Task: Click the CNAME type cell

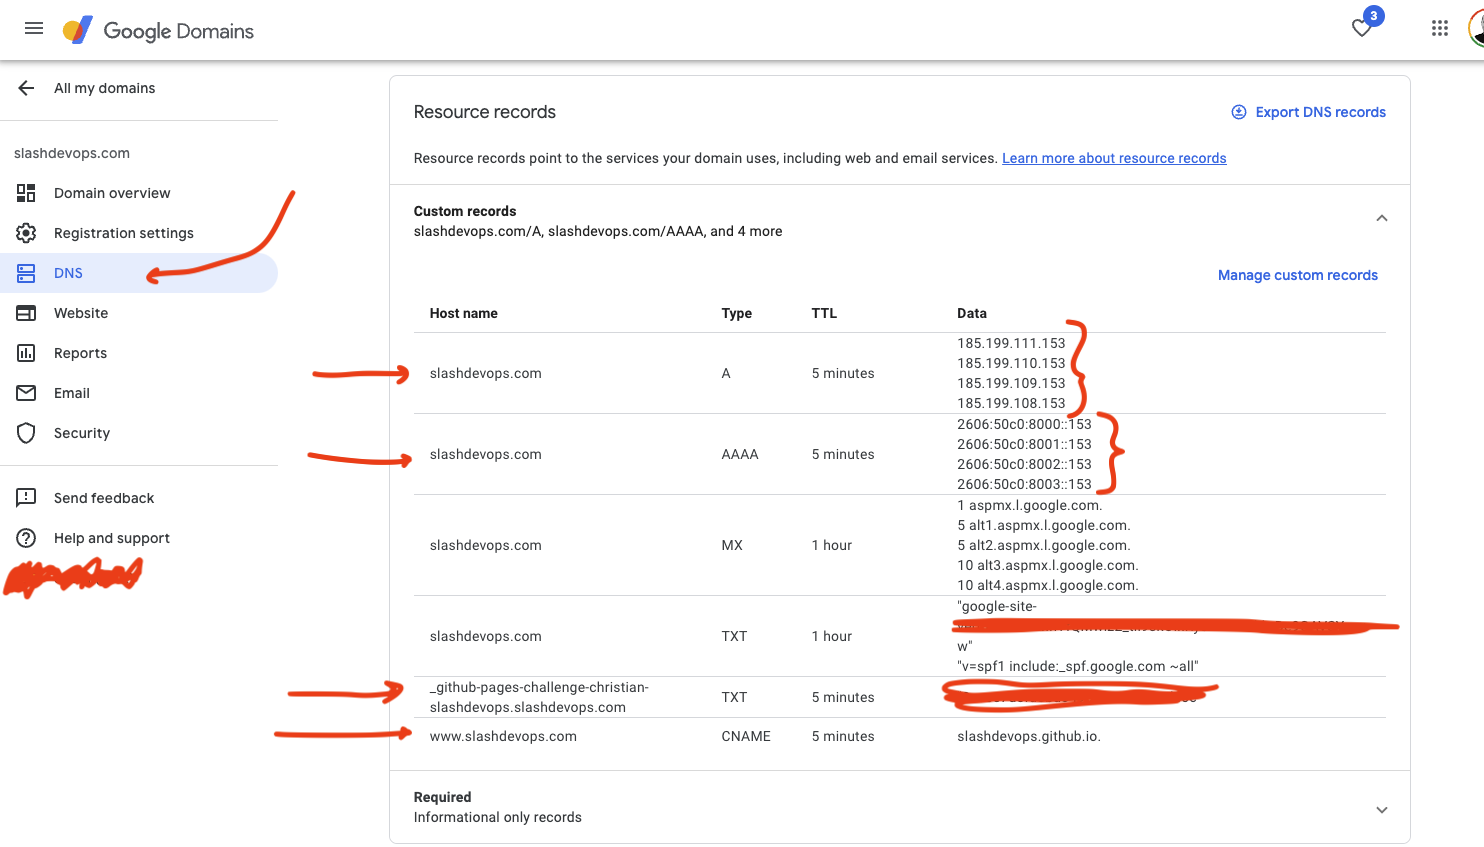Action: point(746,736)
